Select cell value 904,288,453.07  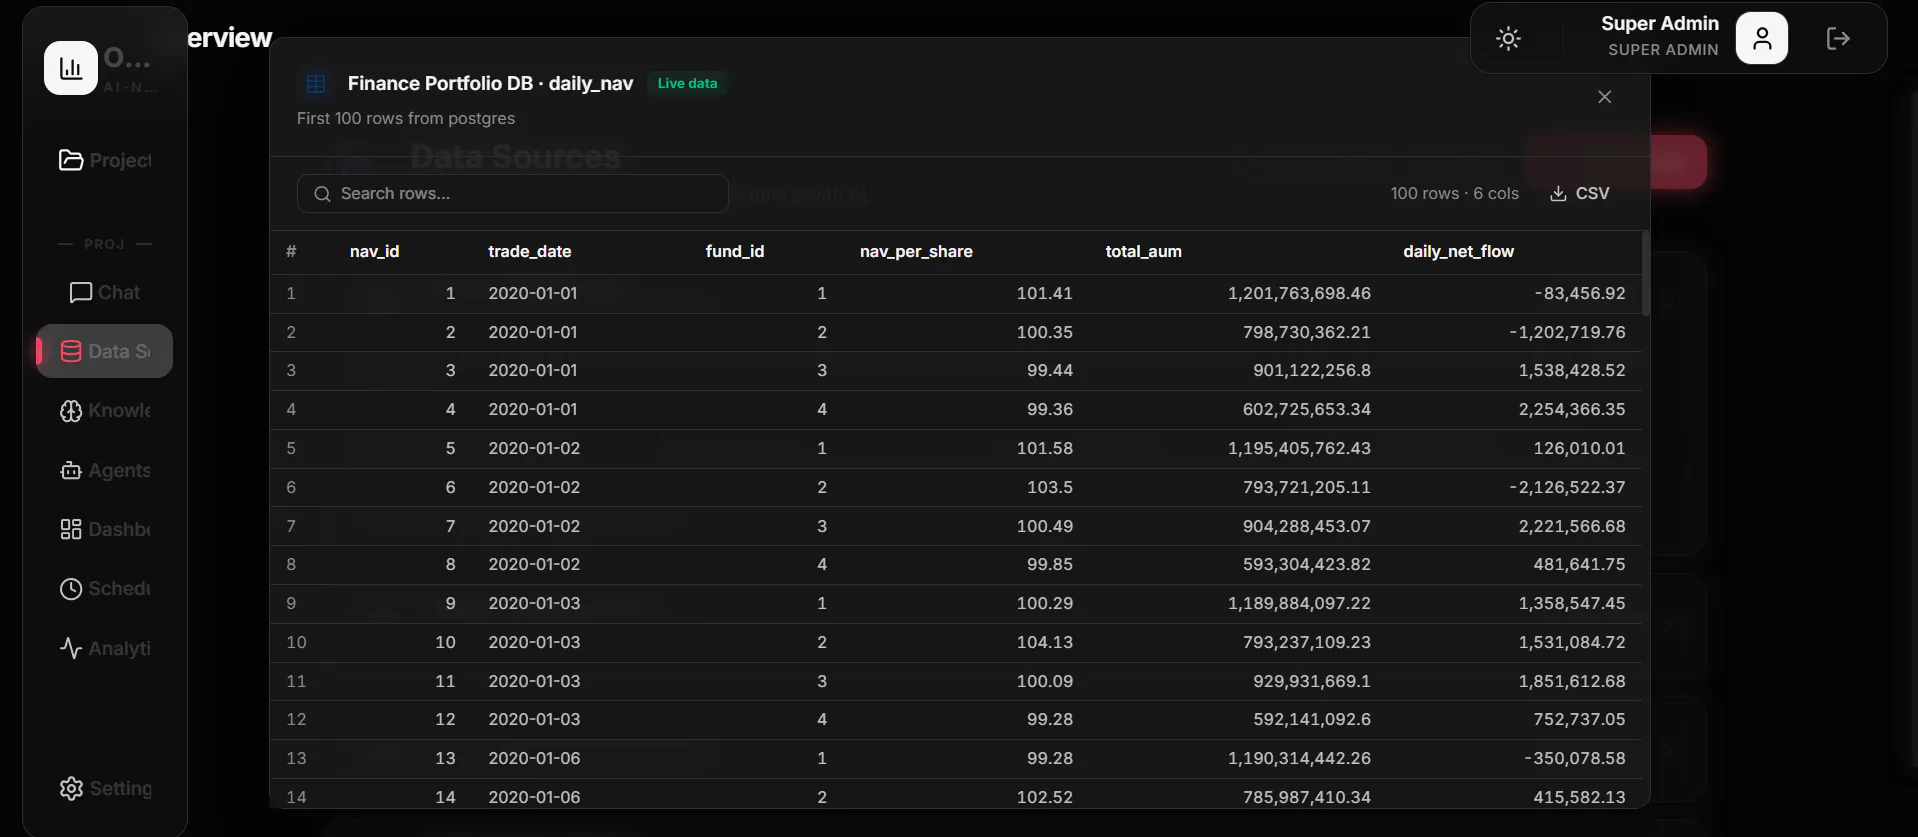tap(1307, 527)
